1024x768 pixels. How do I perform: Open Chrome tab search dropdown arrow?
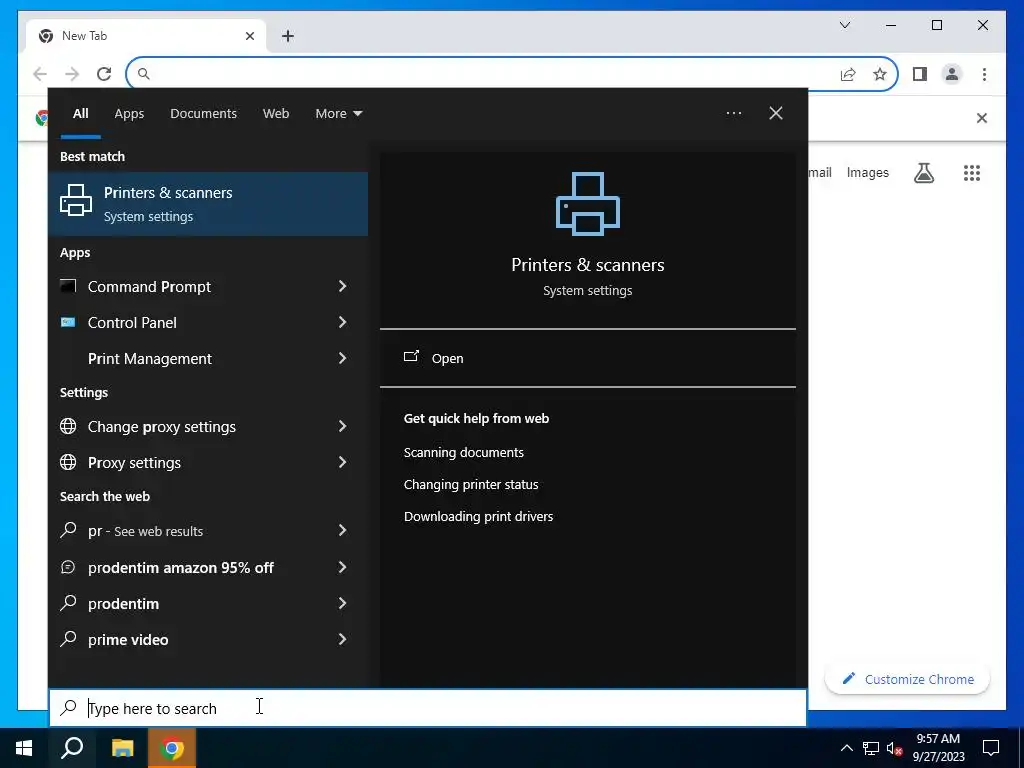pos(845,25)
